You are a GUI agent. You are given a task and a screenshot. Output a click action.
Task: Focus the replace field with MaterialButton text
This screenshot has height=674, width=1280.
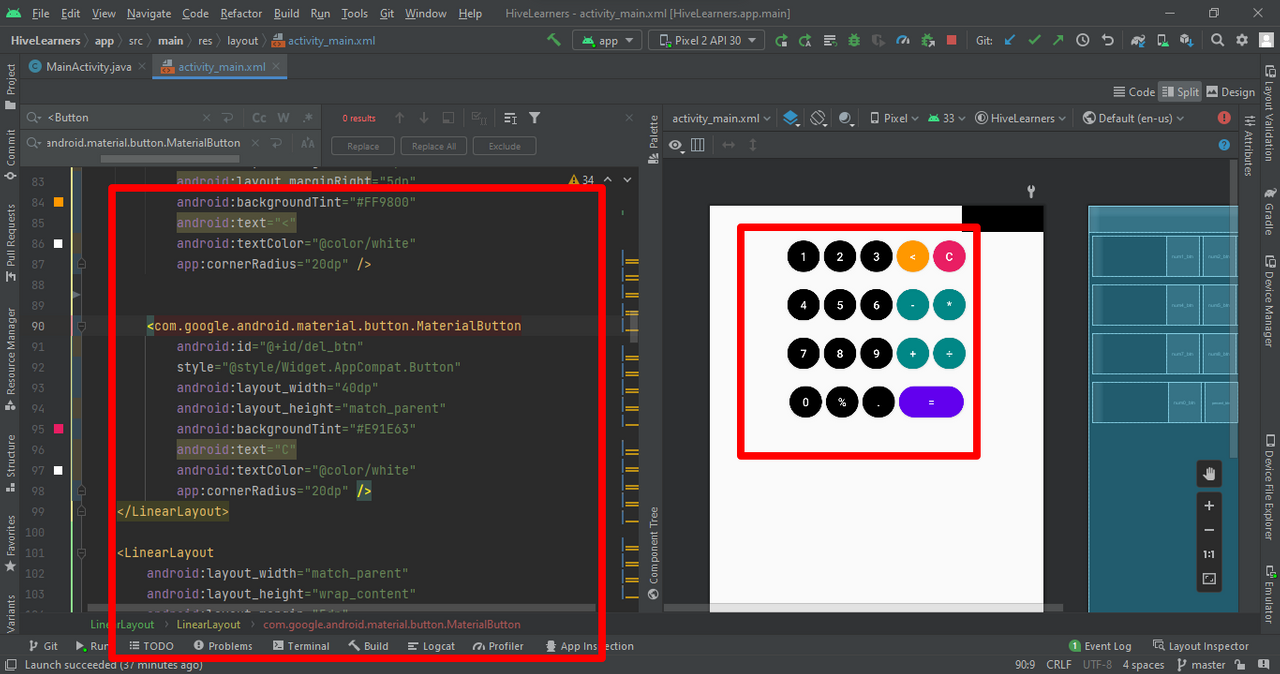[144, 143]
